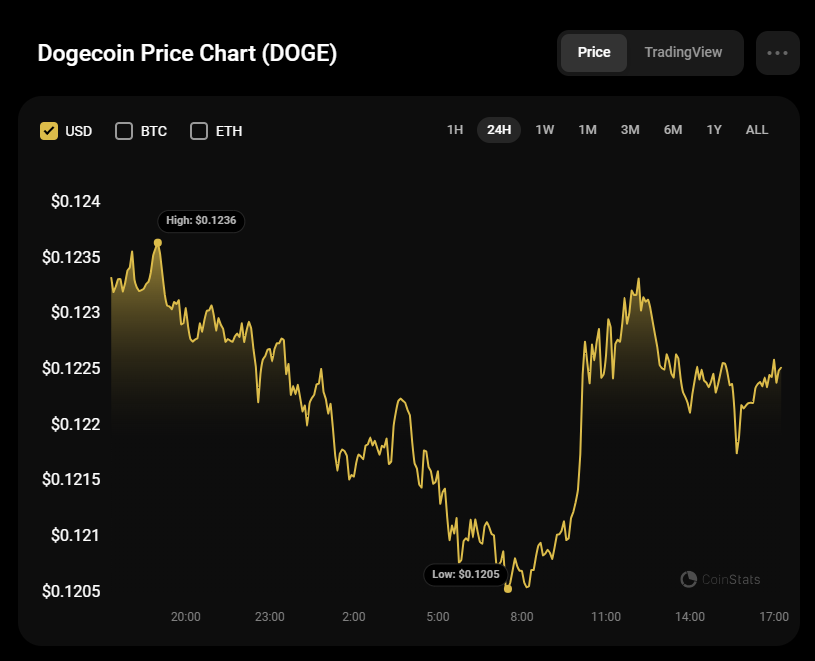Click the High $0.1236 price label
Image resolution: width=815 pixels, height=661 pixels.
pos(201,220)
